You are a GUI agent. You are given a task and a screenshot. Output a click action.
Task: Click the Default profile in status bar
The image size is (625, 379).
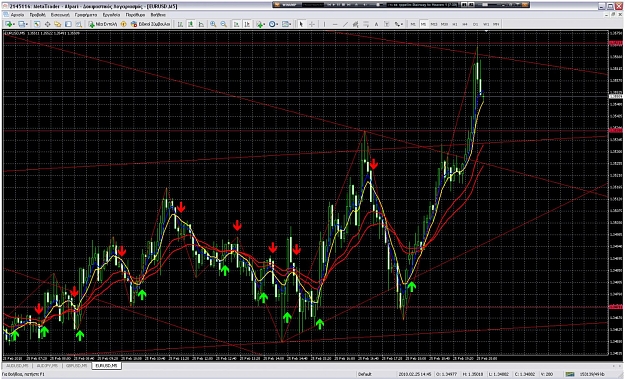click(365, 374)
